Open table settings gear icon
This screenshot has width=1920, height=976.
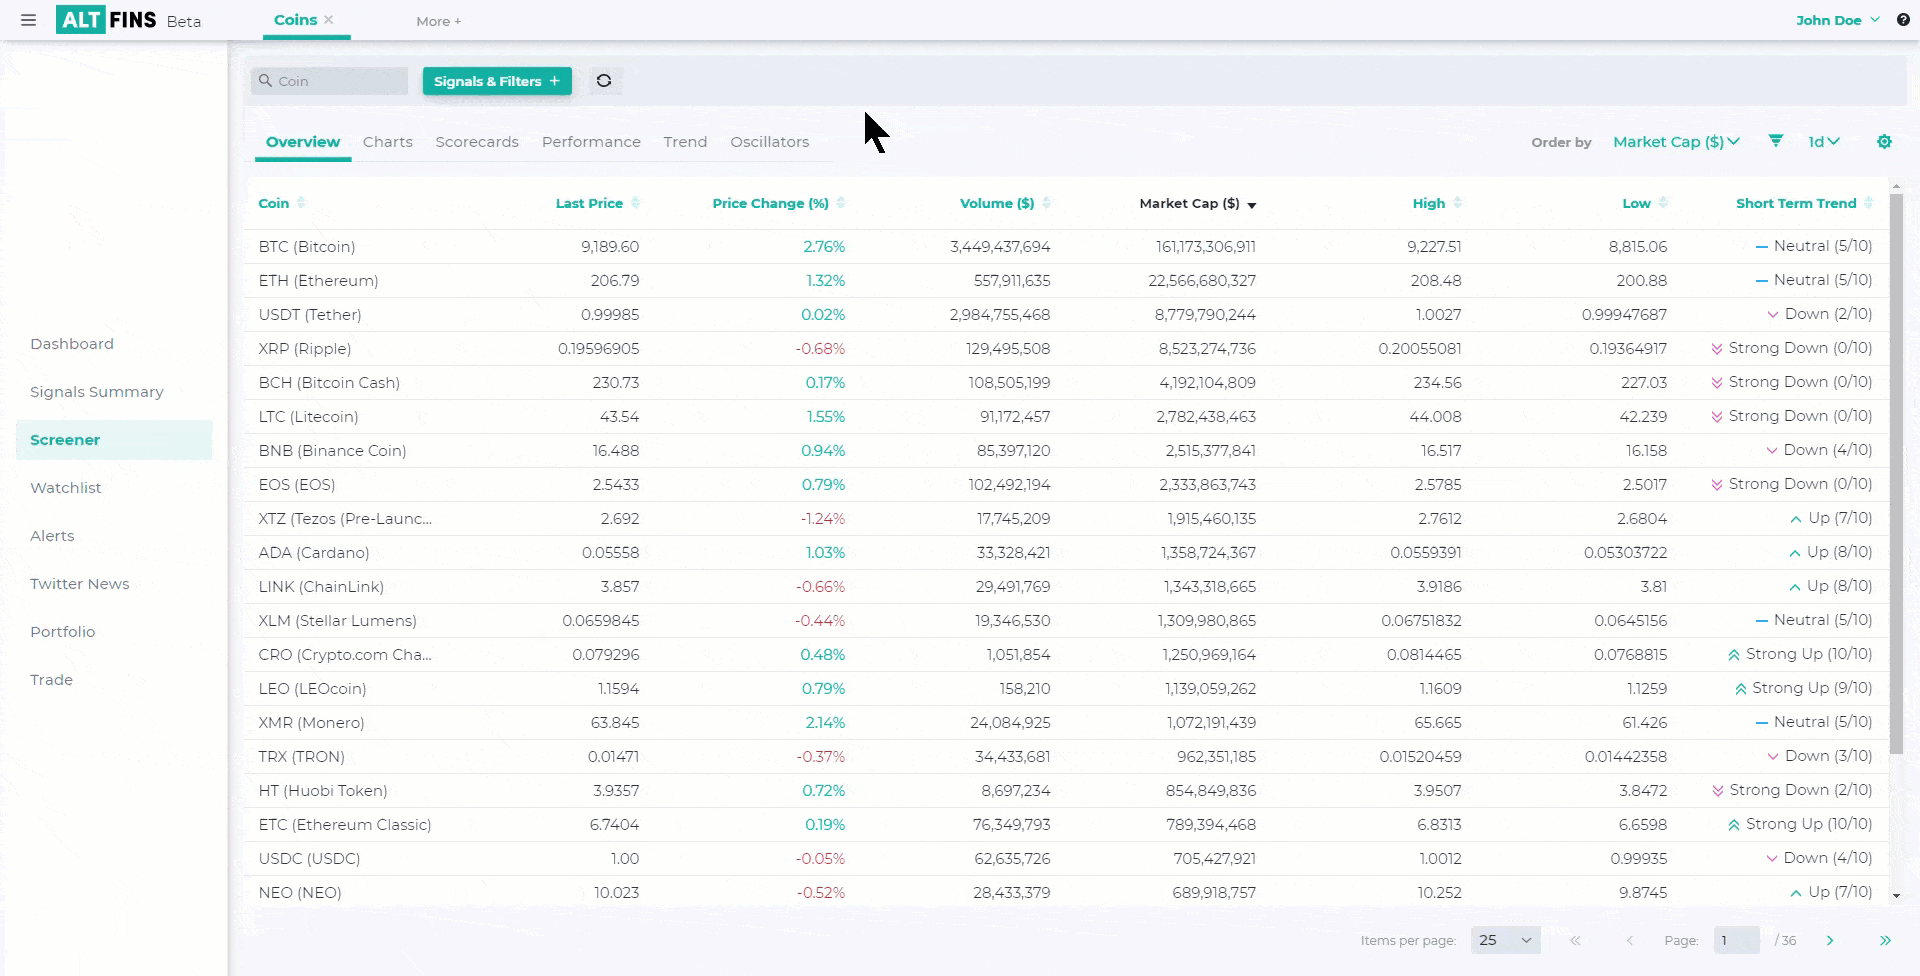click(1884, 141)
